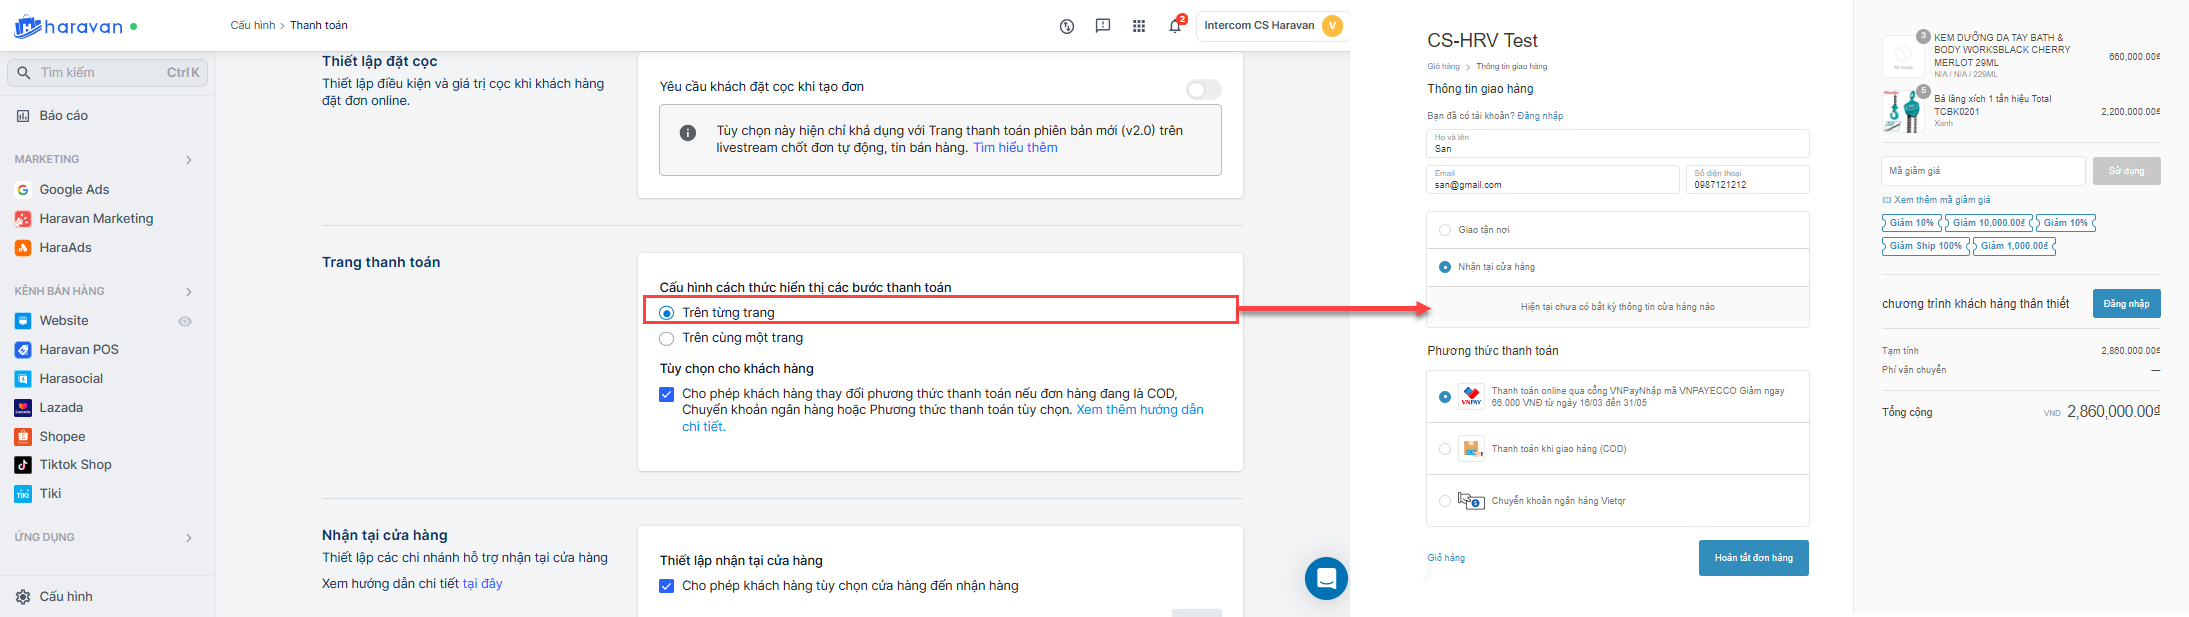Viewport: 2189px width, 617px height.
Task: Expand the KÊNH BÁN HÀNG section
Action: [x=188, y=292]
